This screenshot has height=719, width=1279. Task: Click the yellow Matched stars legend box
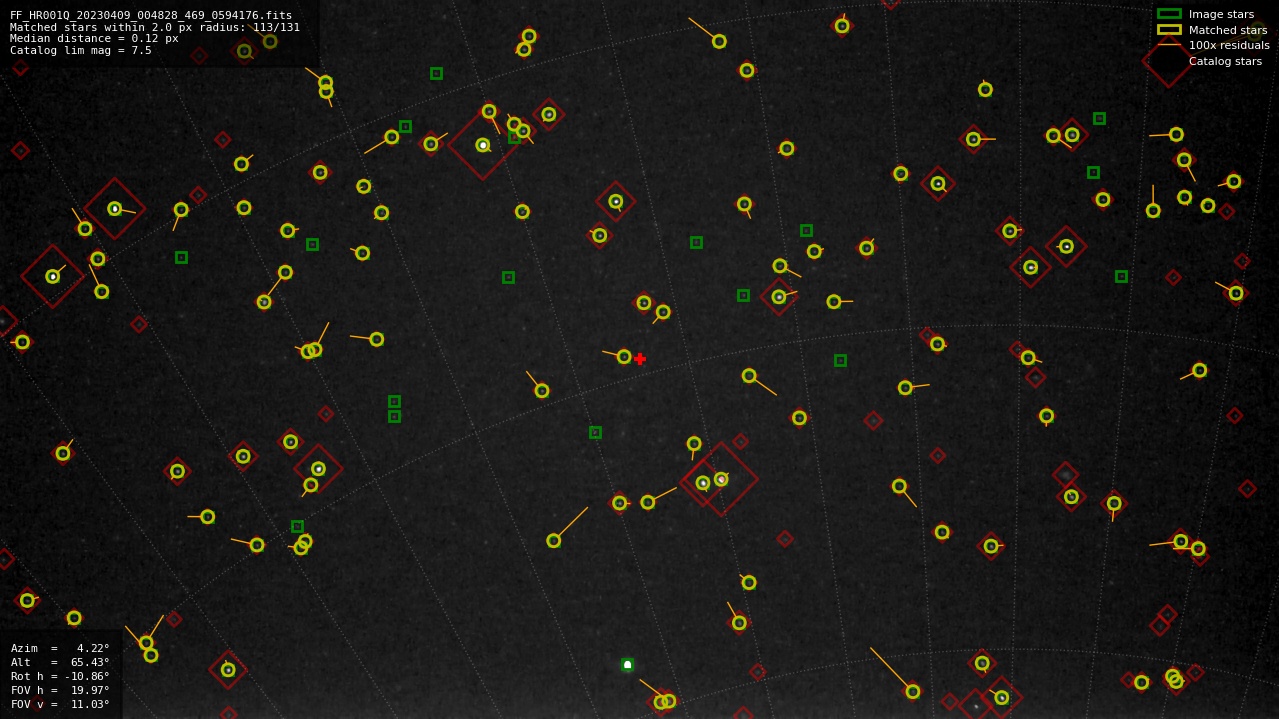click(1169, 30)
